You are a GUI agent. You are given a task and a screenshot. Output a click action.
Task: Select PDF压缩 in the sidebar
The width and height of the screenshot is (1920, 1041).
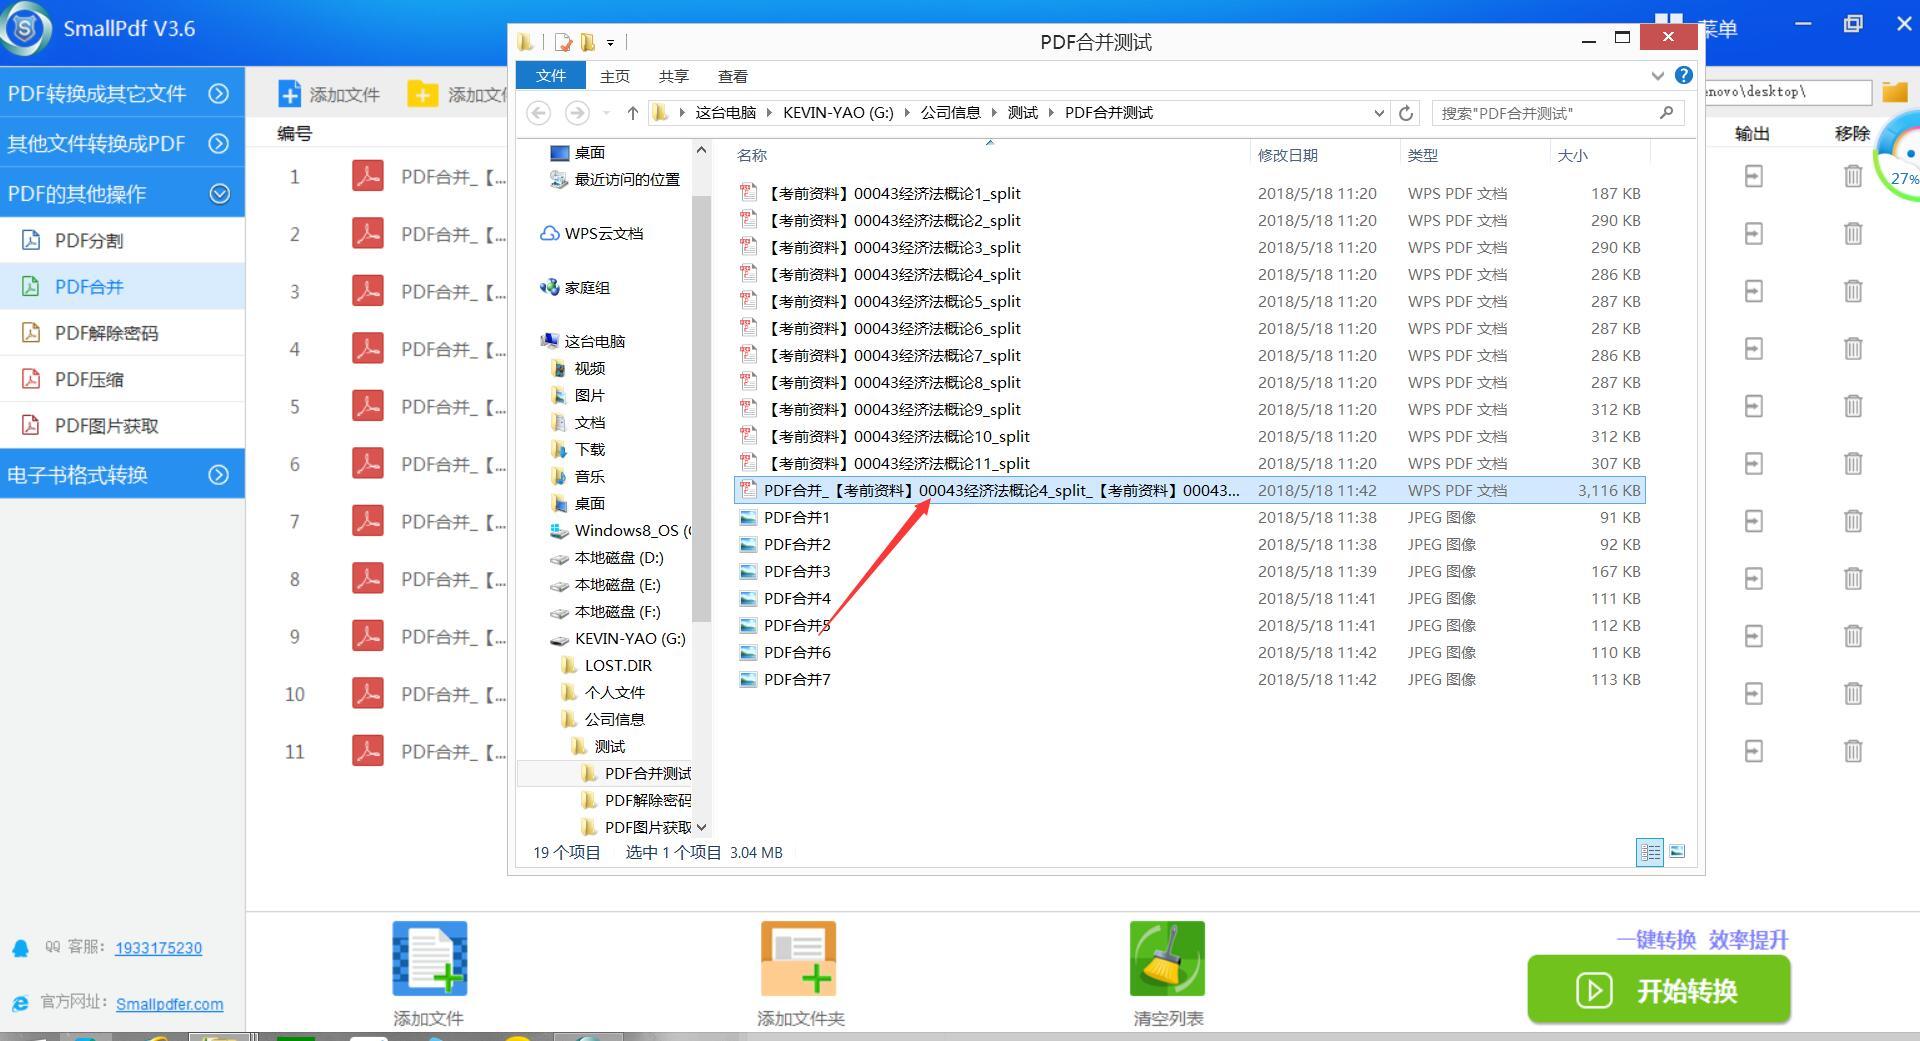122,379
